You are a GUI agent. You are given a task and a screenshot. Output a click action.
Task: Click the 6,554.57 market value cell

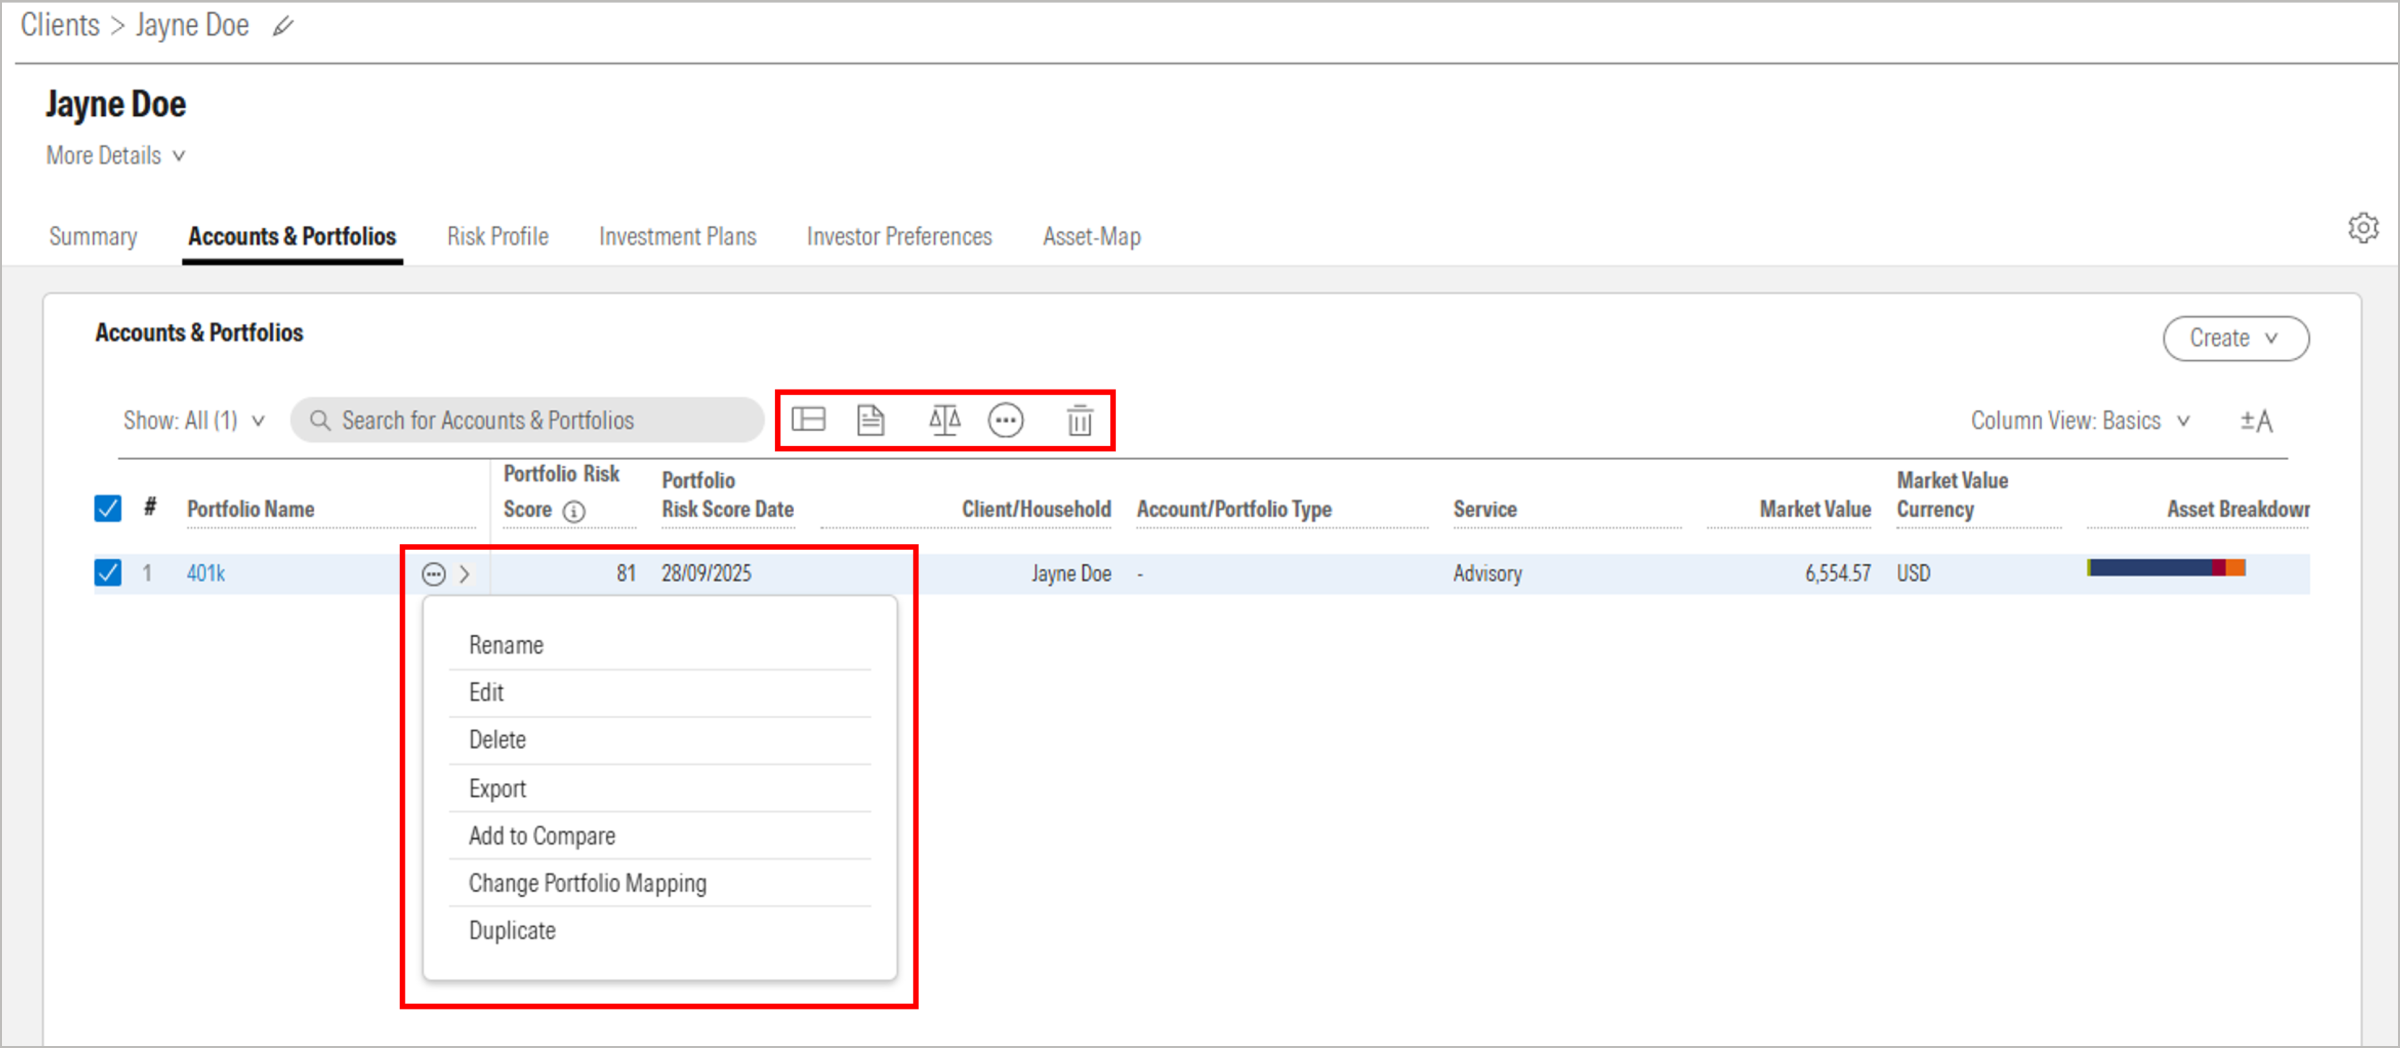(1838, 574)
